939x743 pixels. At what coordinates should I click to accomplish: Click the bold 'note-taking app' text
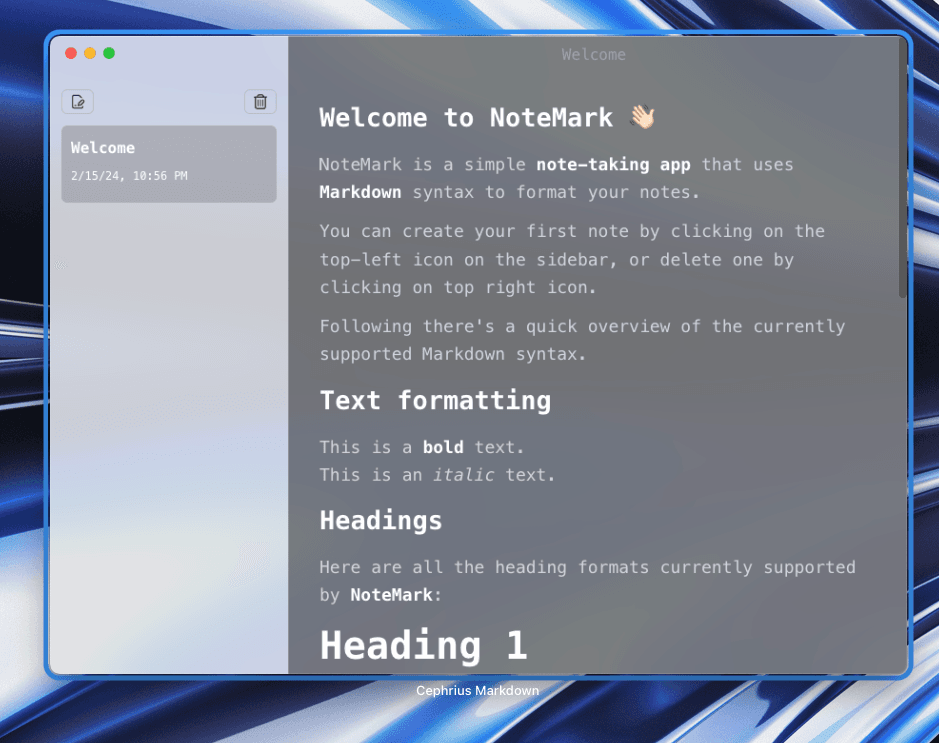click(613, 165)
